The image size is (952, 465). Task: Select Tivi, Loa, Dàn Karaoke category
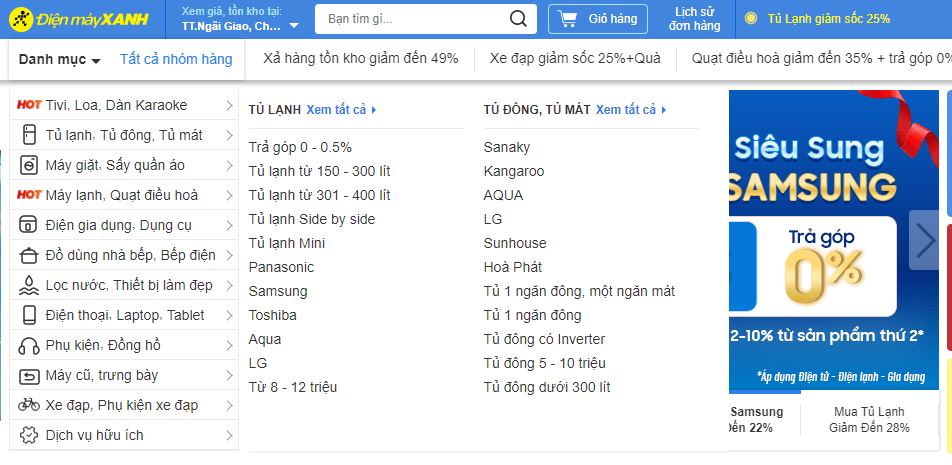point(124,105)
